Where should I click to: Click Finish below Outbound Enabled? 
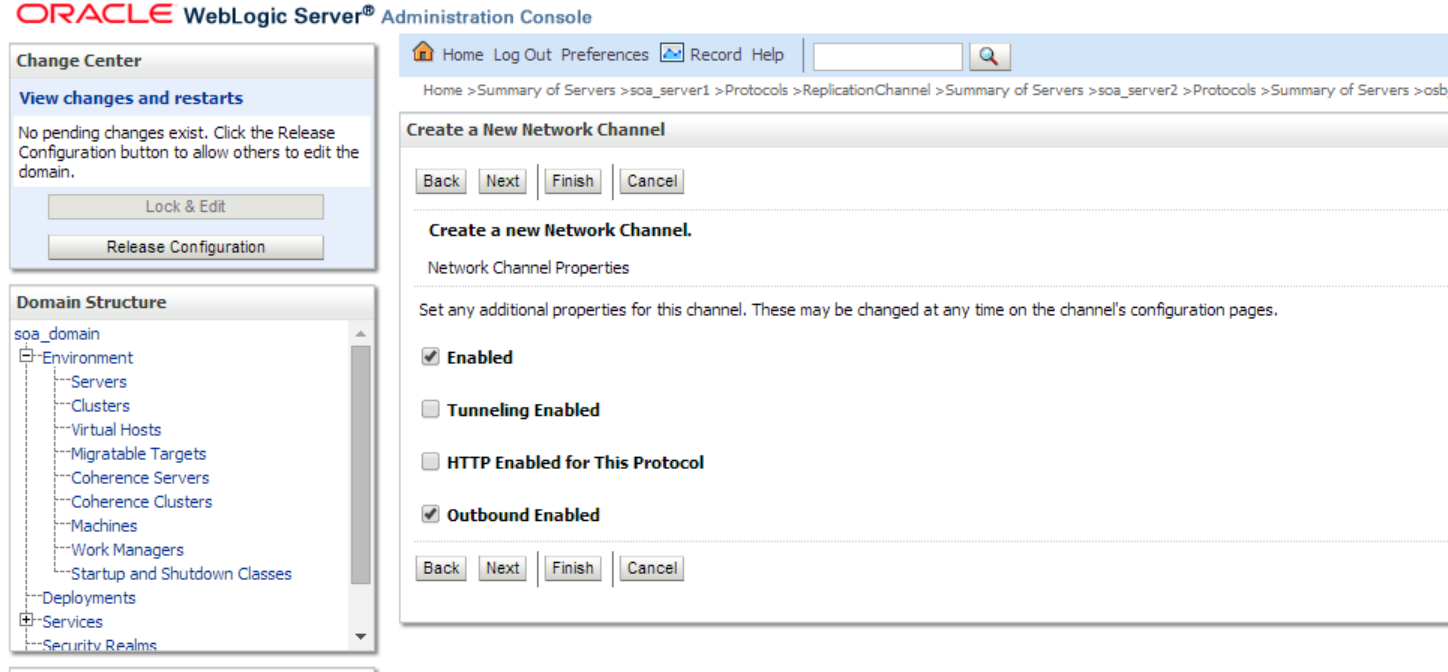coord(573,568)
